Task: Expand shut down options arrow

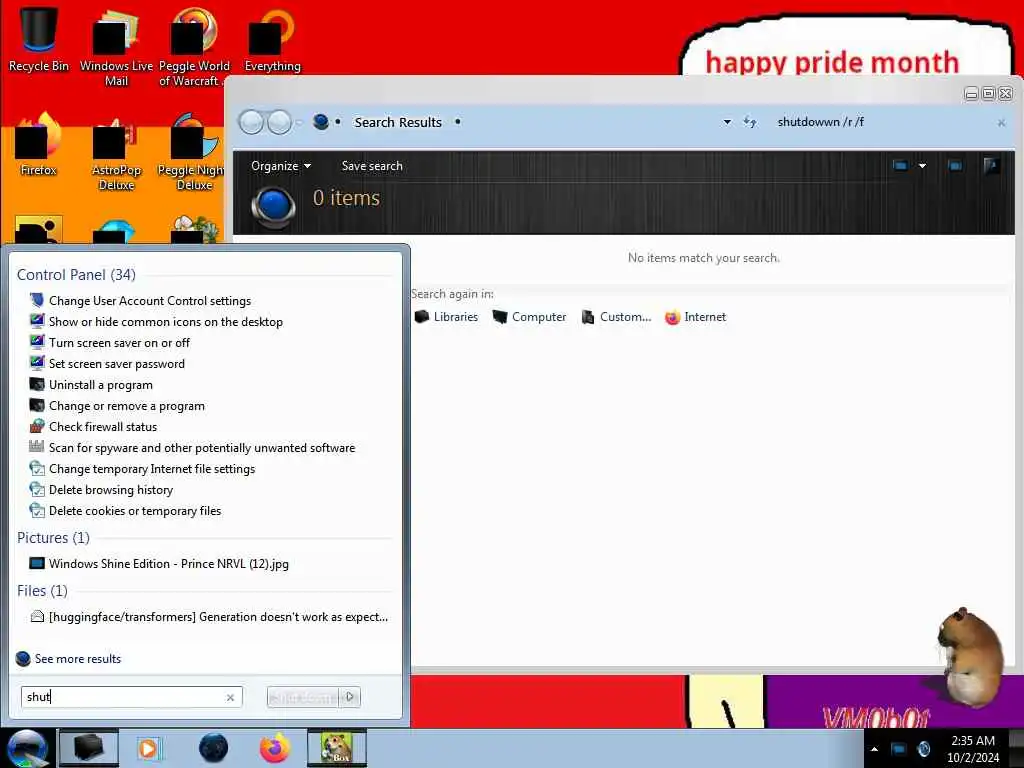Action: pyautogui.click(x=350, y=697)
